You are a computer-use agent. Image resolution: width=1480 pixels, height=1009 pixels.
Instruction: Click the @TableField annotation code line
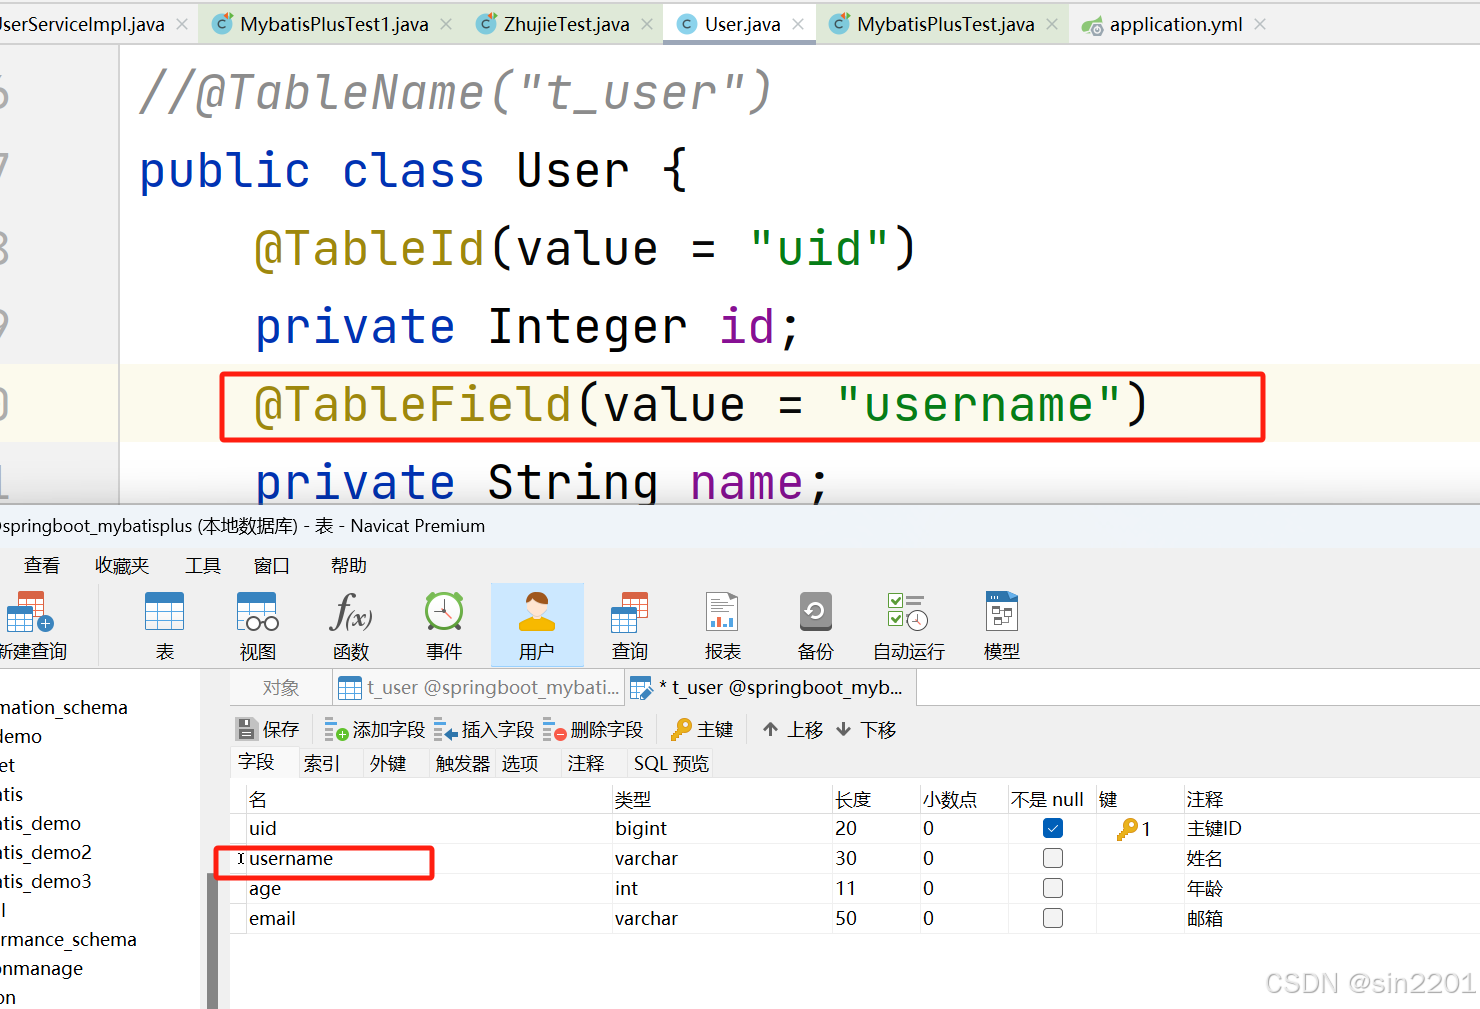pos(700,405)
